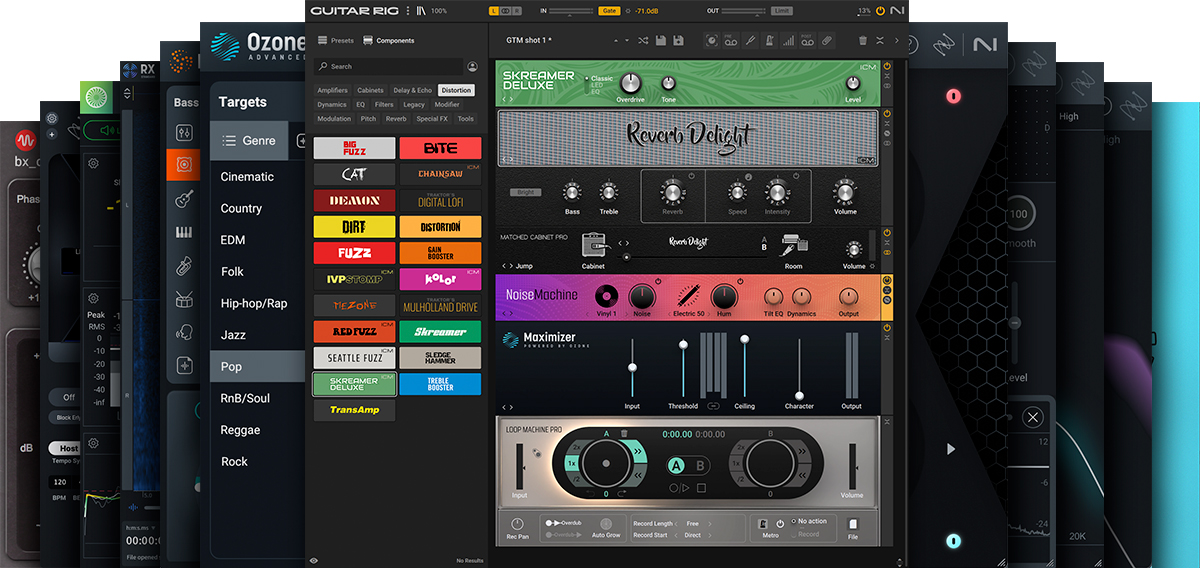This screenshot has height=568, width=1200.
Task: Toggle the Guitar Rig power button
Action: (x=880, y=11)
